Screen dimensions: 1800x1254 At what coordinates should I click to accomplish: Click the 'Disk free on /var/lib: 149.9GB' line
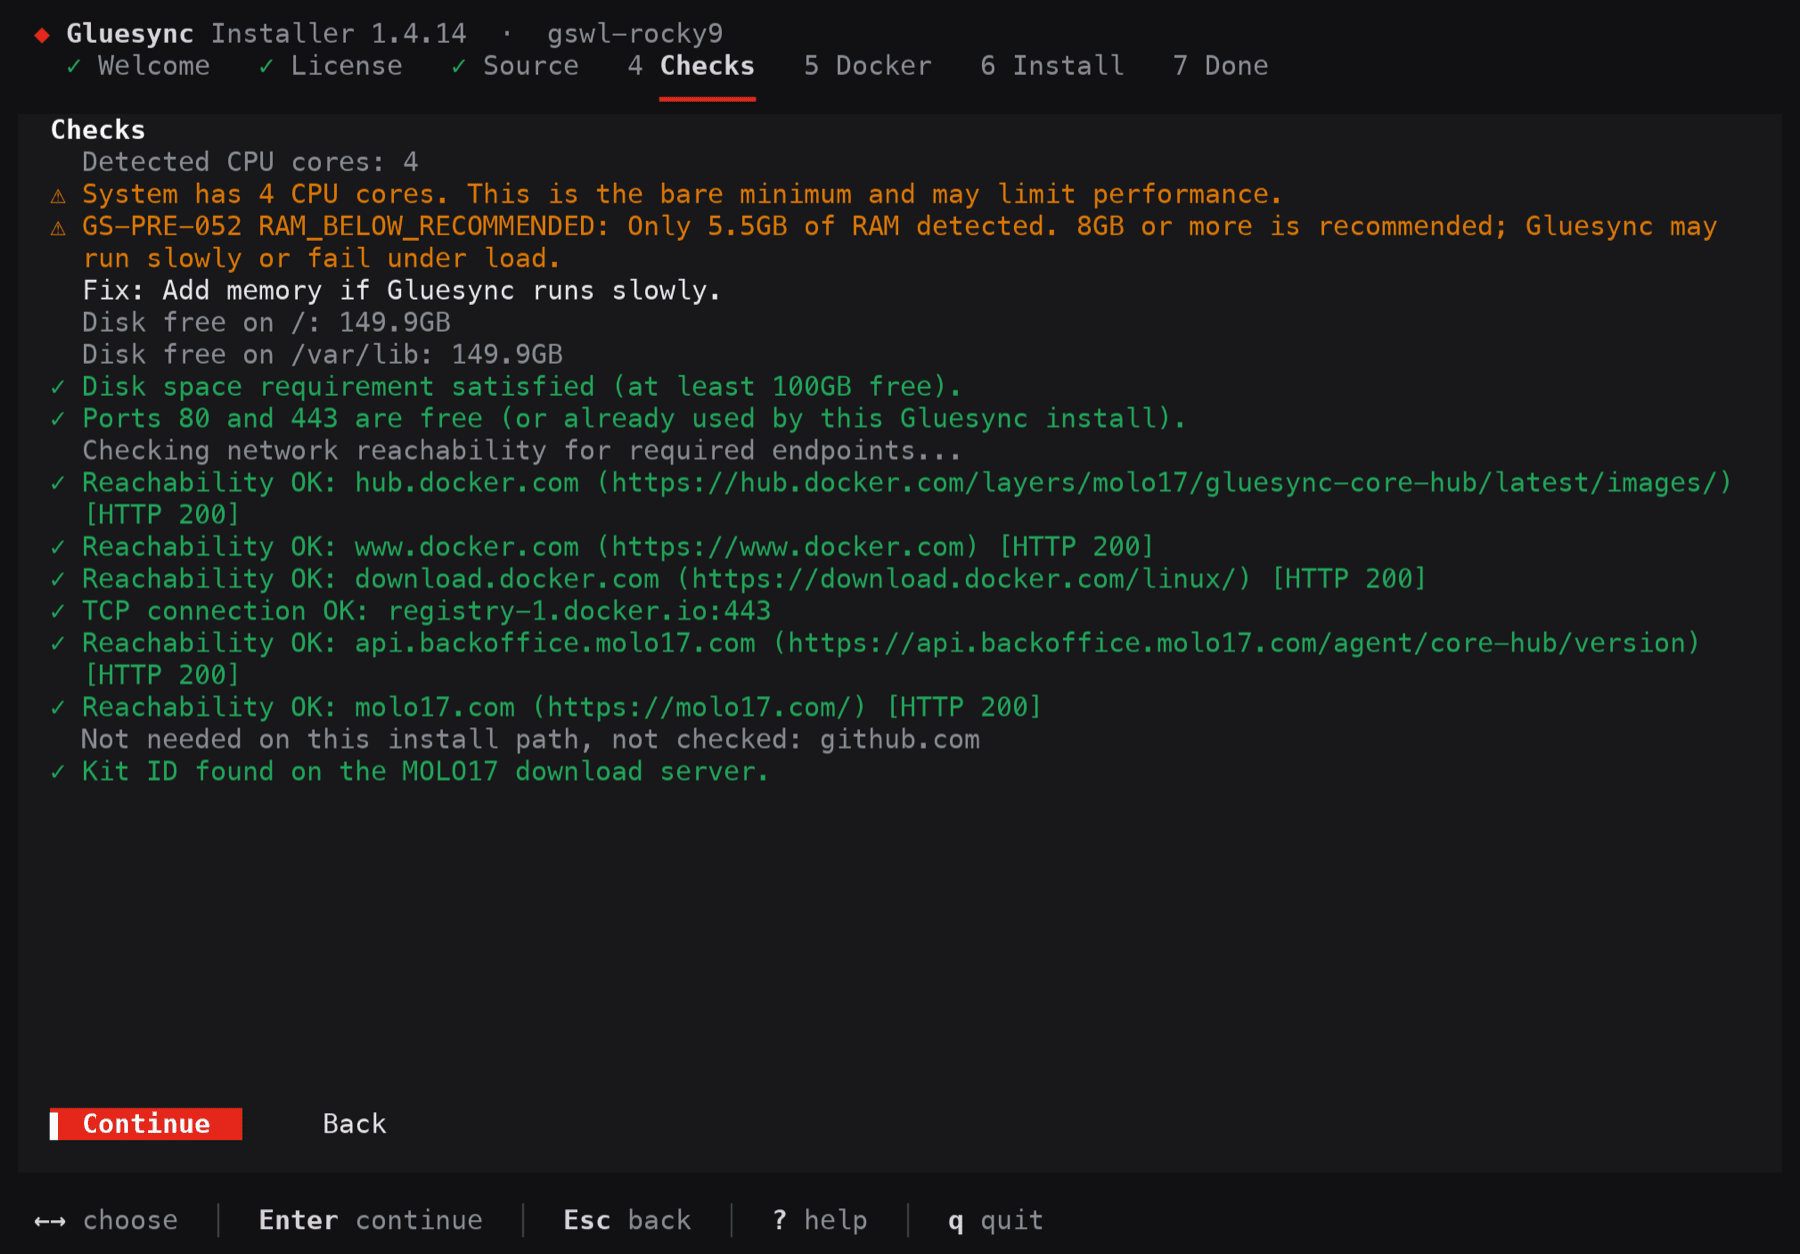tap(322, 355)
